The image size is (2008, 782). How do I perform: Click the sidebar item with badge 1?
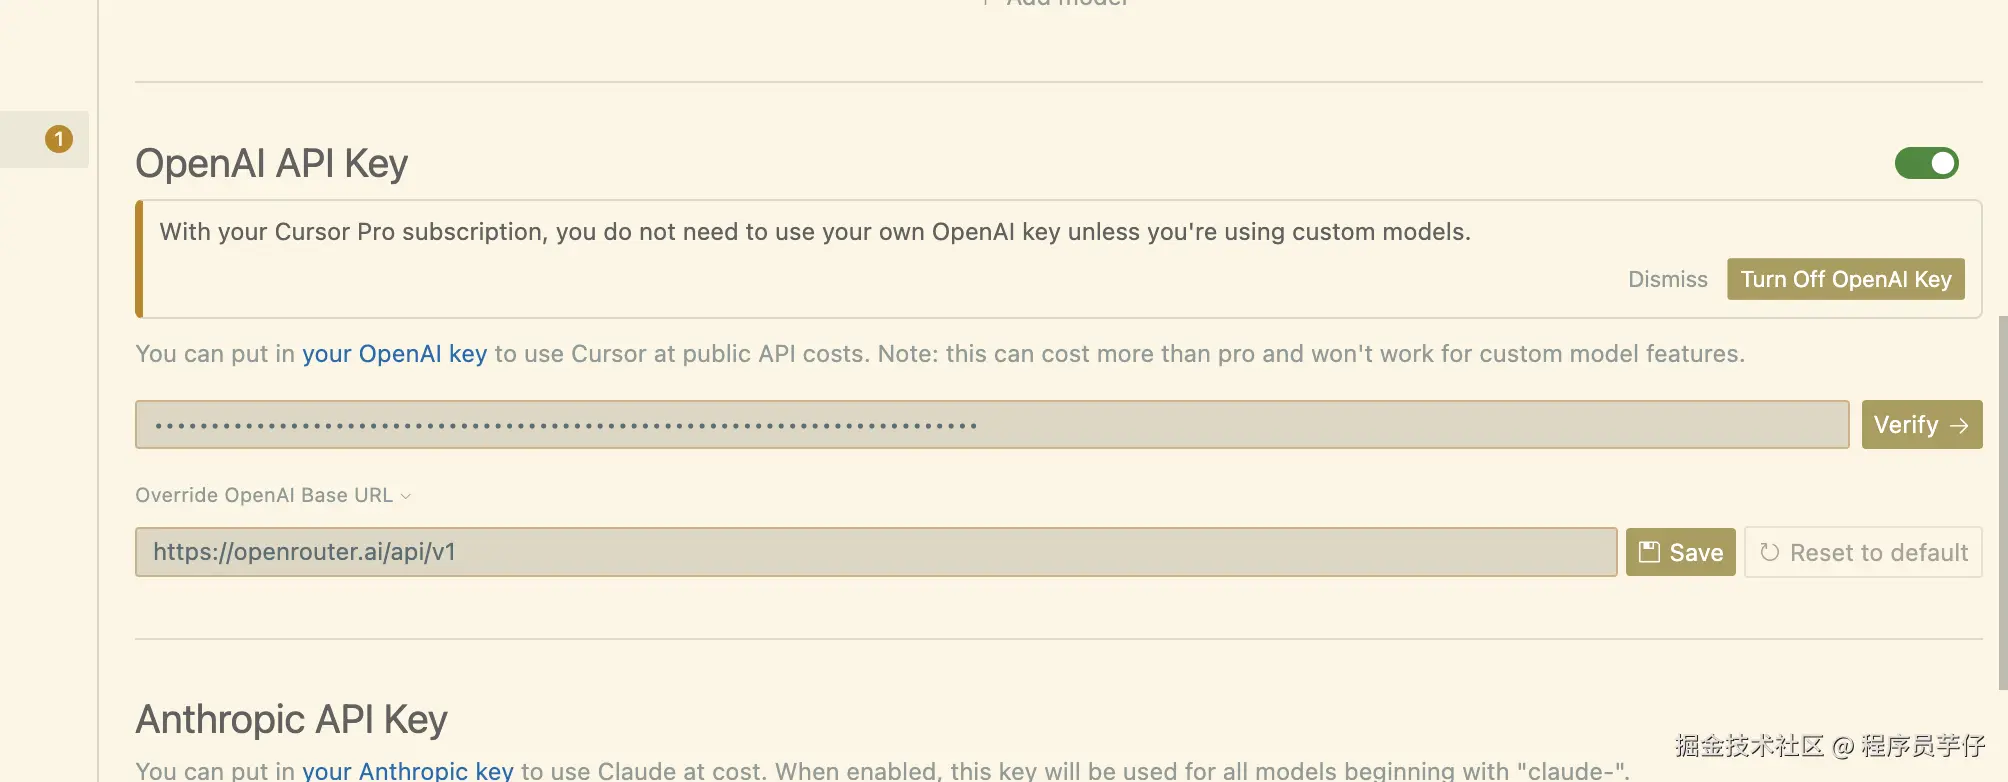(44, 139)
